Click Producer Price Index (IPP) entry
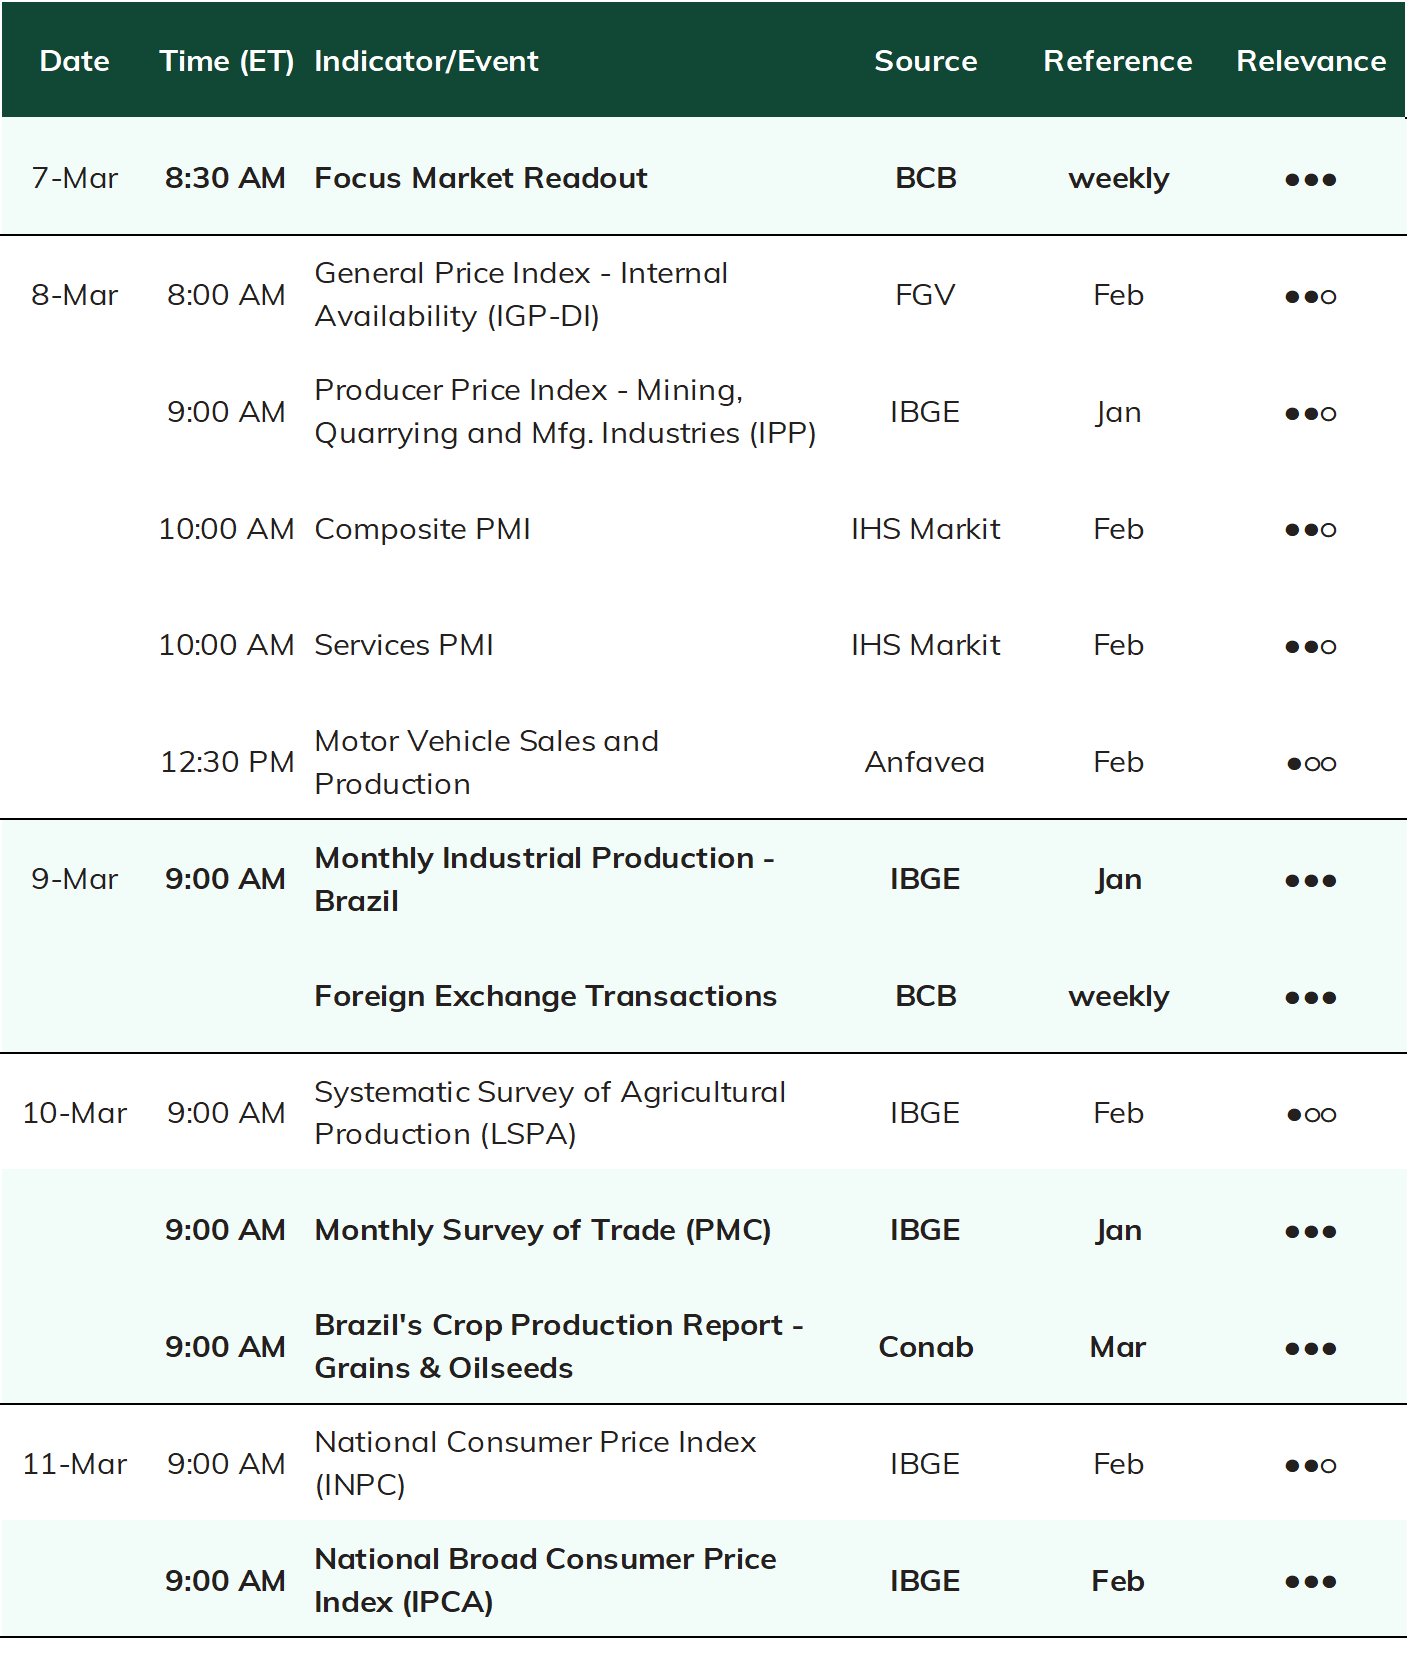The image size is (1408, 1670). point(565,411)
